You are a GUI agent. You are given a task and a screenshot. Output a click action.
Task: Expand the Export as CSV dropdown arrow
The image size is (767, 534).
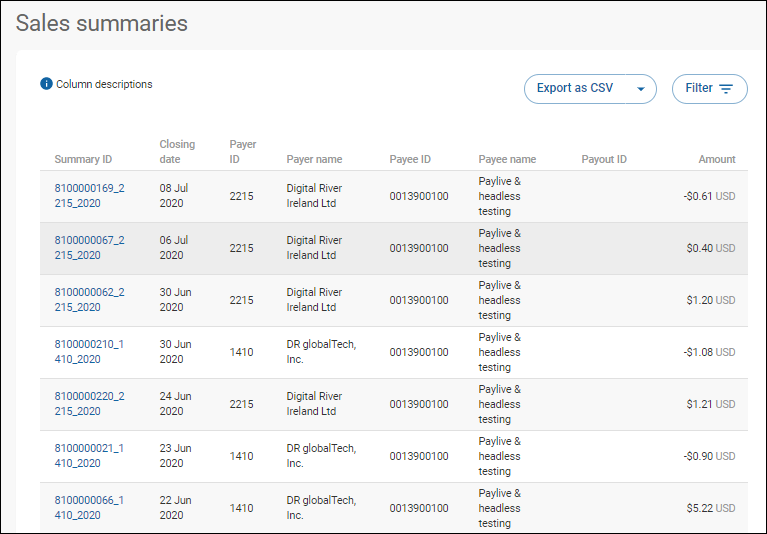(x=641, y=89)
